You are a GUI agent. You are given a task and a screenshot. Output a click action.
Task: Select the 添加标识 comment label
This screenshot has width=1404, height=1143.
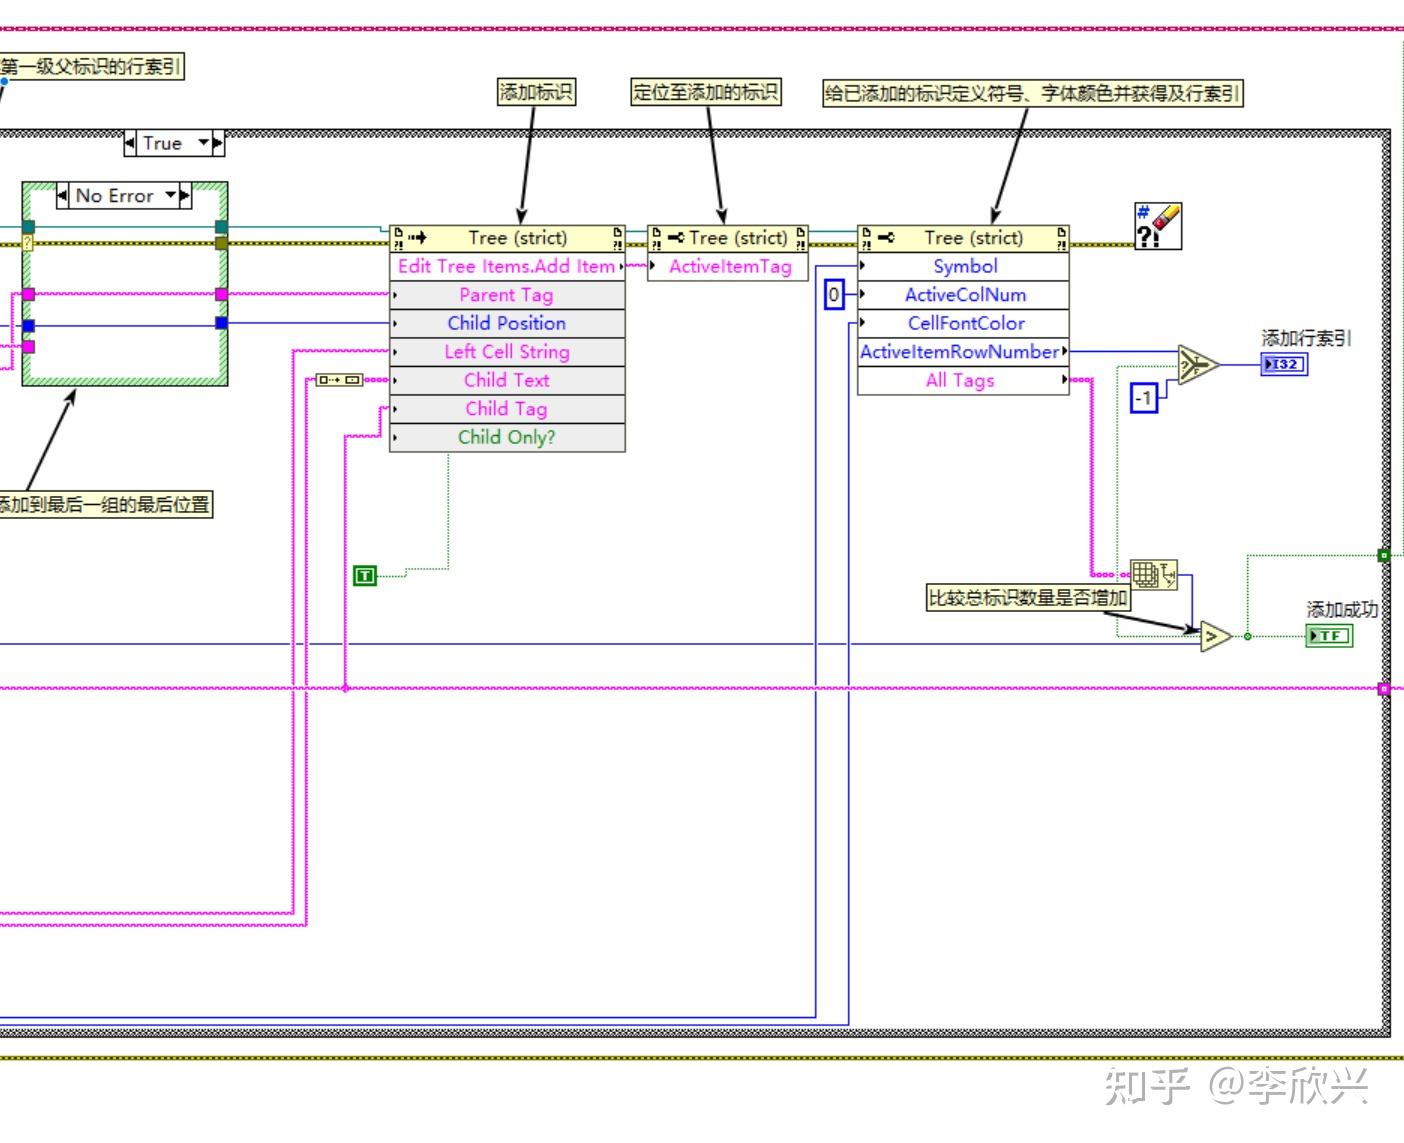pos(537,93)
